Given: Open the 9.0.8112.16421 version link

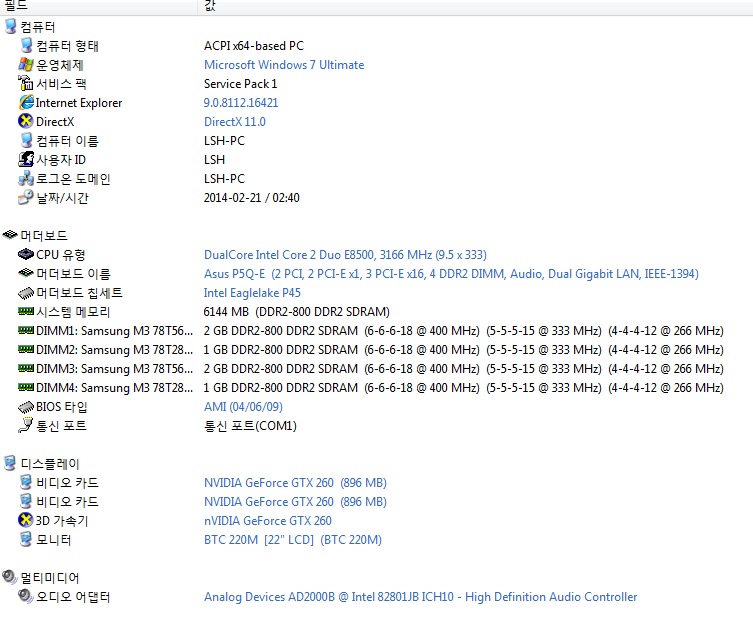Looking at the screenshot, I should coord(241,102).
